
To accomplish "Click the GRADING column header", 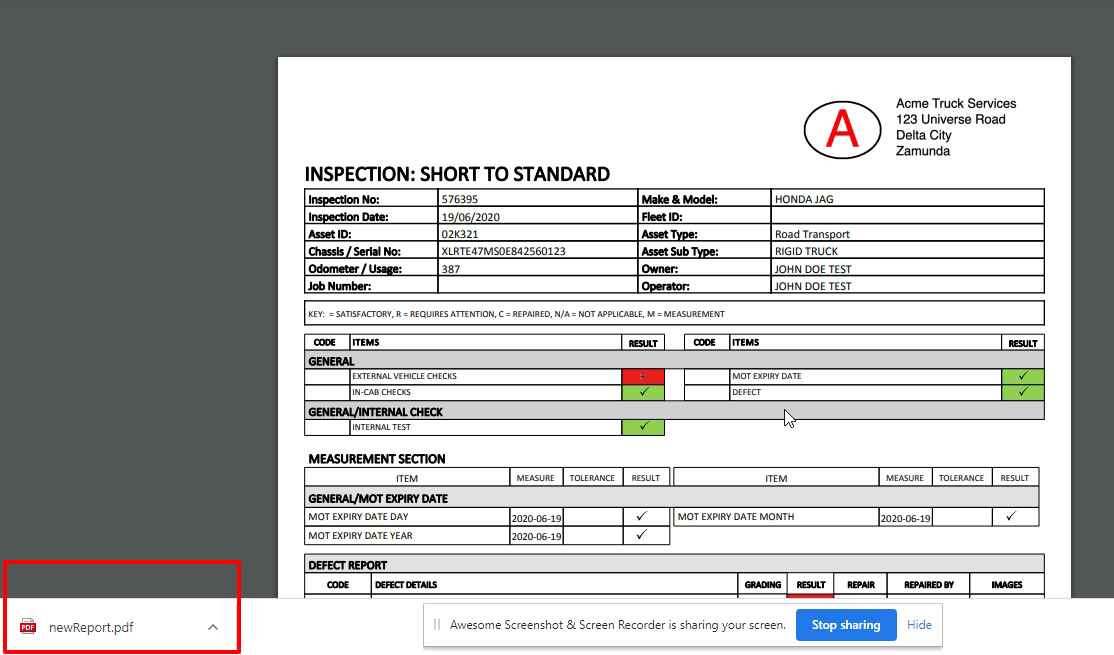I will 762,585.
